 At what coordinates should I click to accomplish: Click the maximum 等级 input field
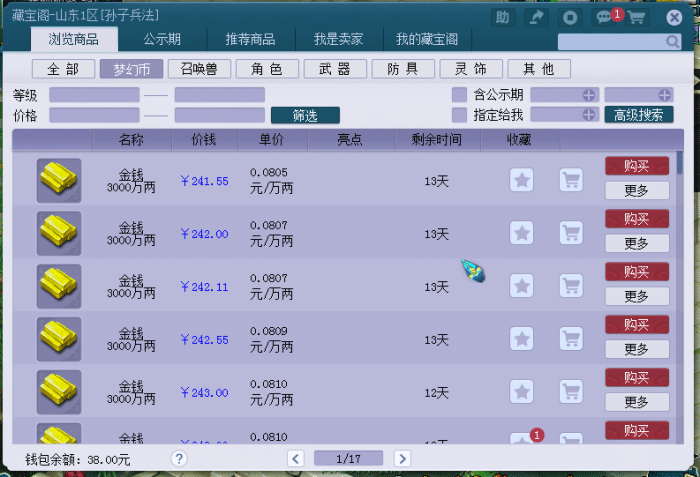point(220,95)
